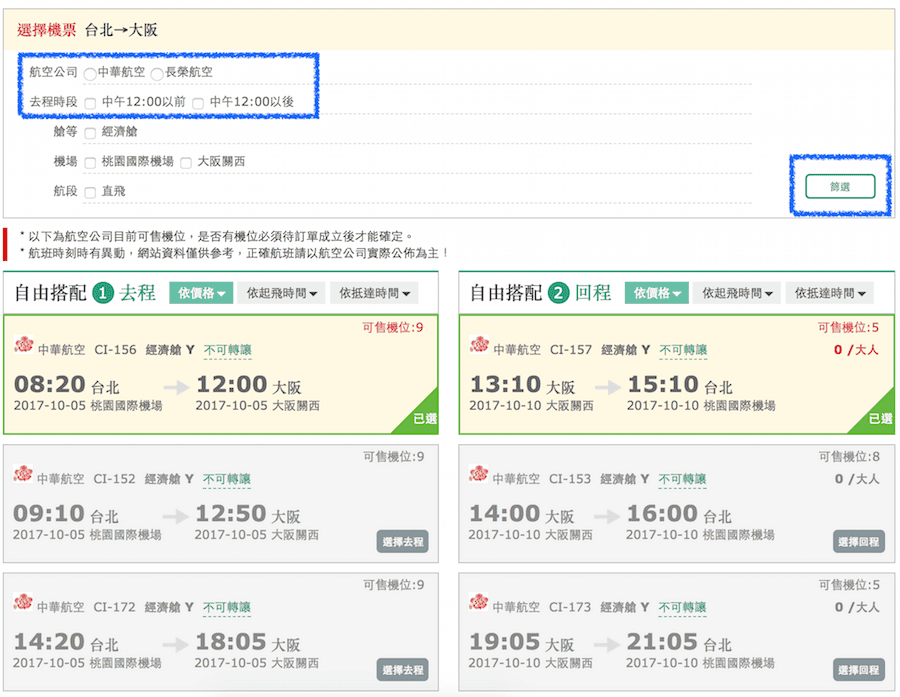Click the China Airlines logo on flight CI-152
This screenshot has height=697, width=900.
24,479
